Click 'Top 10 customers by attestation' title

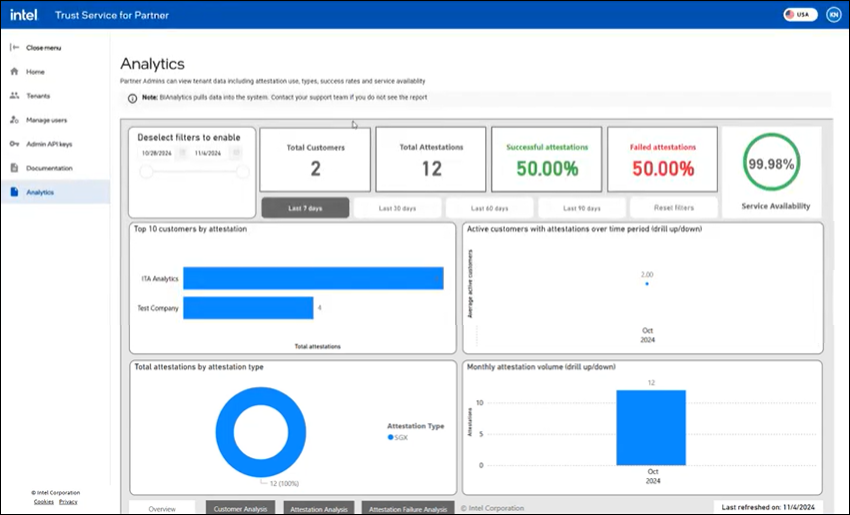(190, 229)
